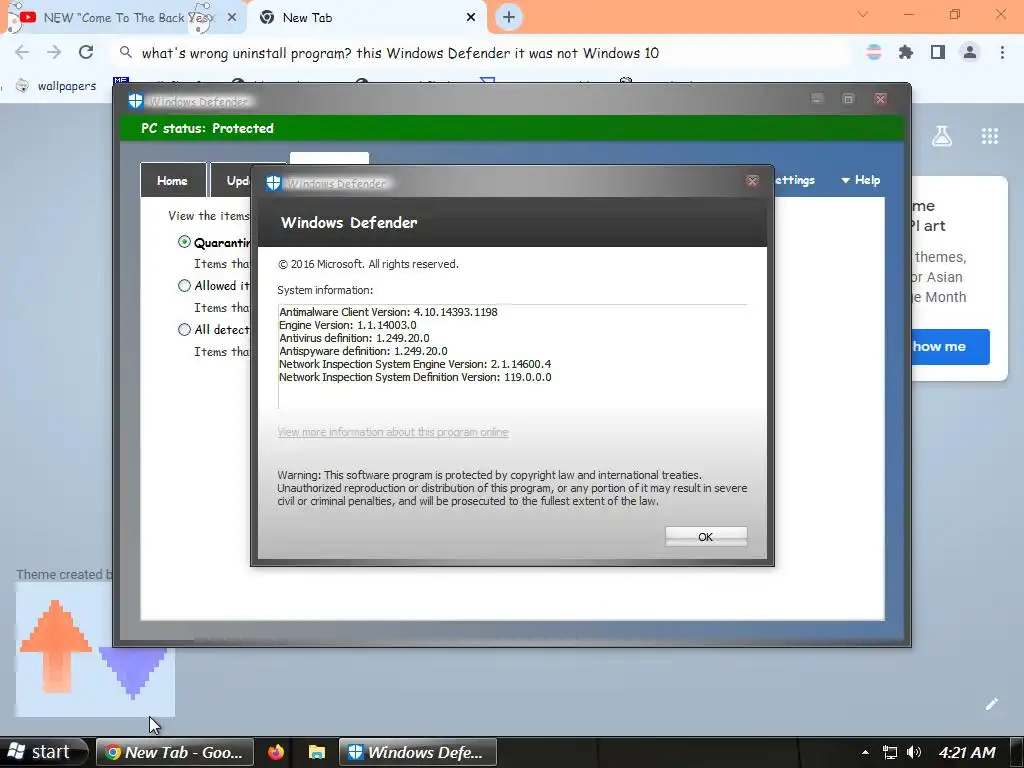Switch to Windows Defender taskbar item
This screenshot has width=1024, height=768.
418,752
